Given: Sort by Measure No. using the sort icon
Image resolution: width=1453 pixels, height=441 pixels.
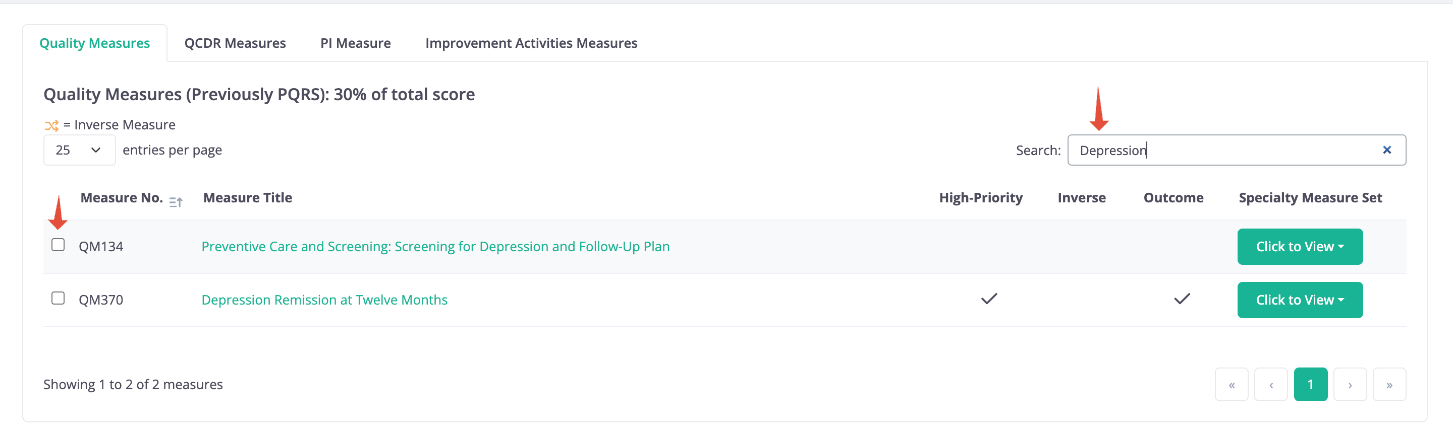Looking at the screenshot, I should (176, 202).
